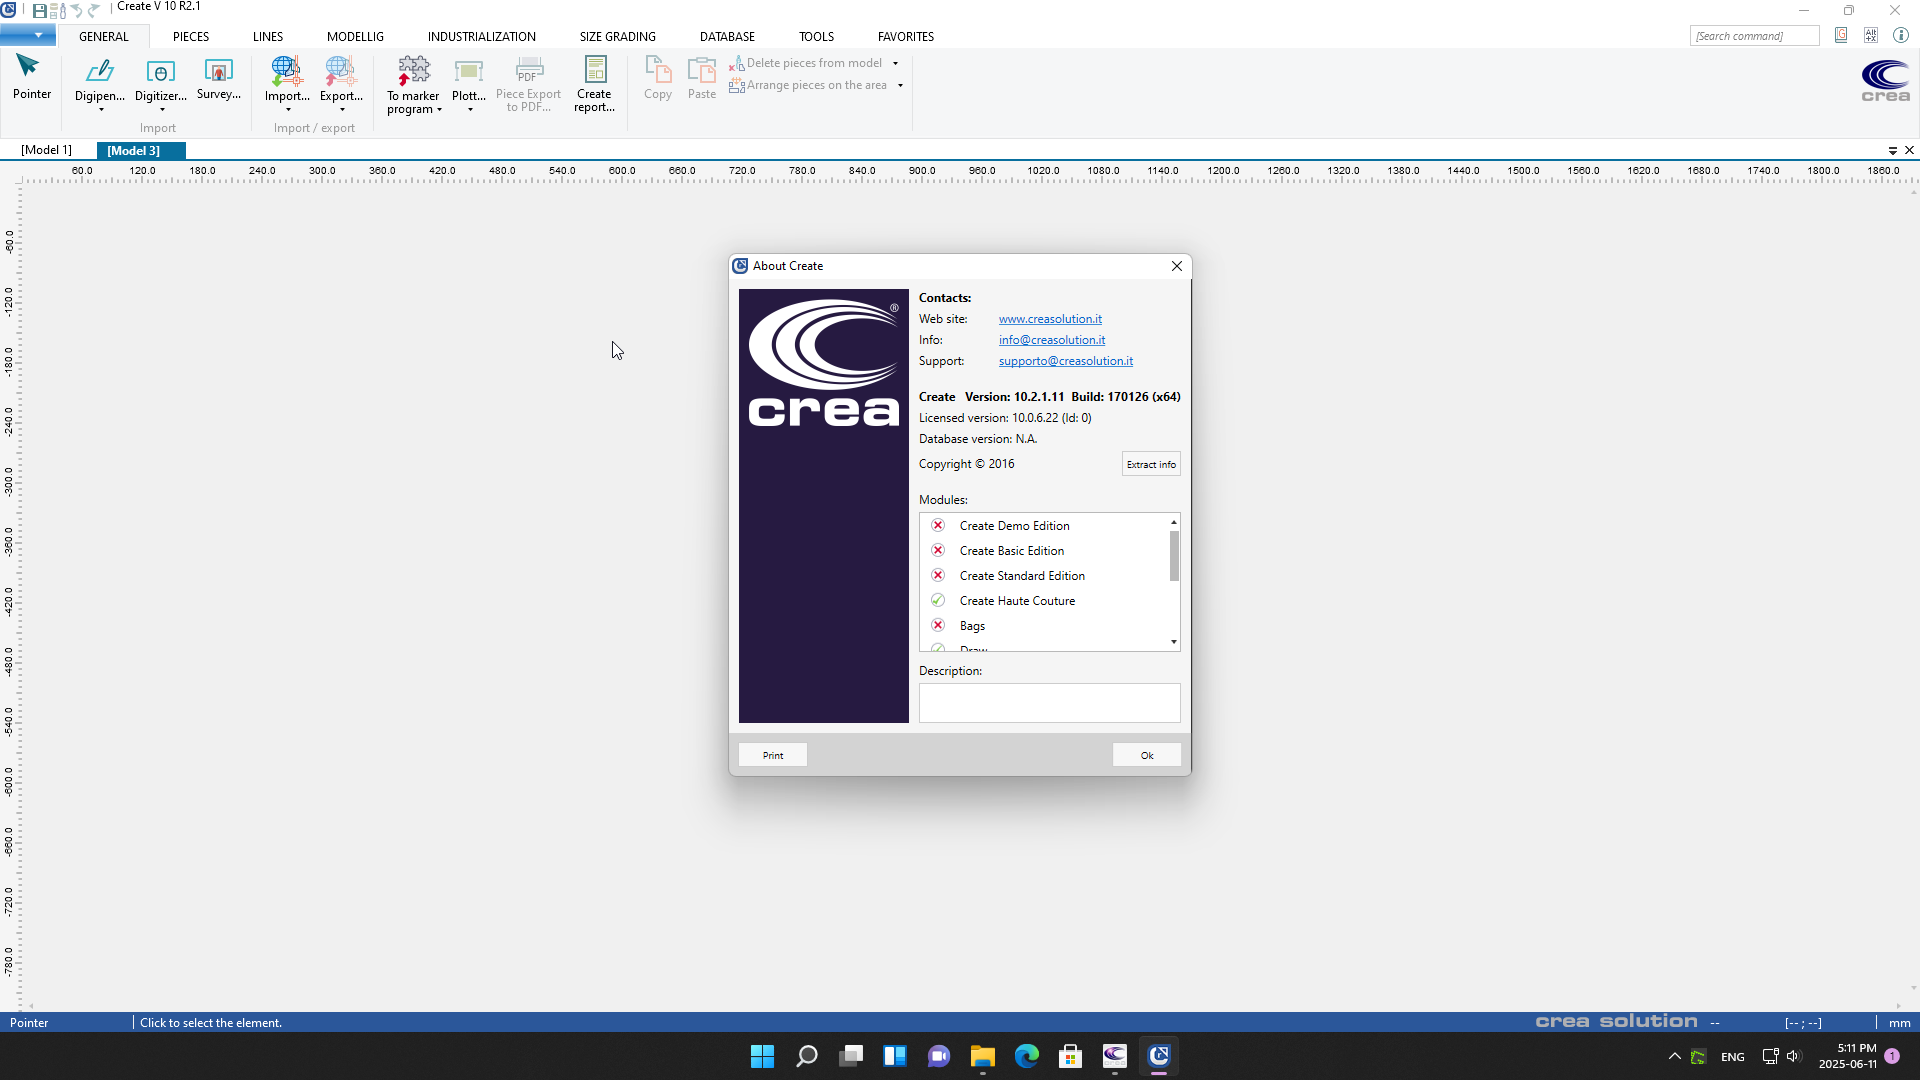This screenshot has width=1920, height=1080.
Task: Click the Extract info button
Action: coord(1150,464)
